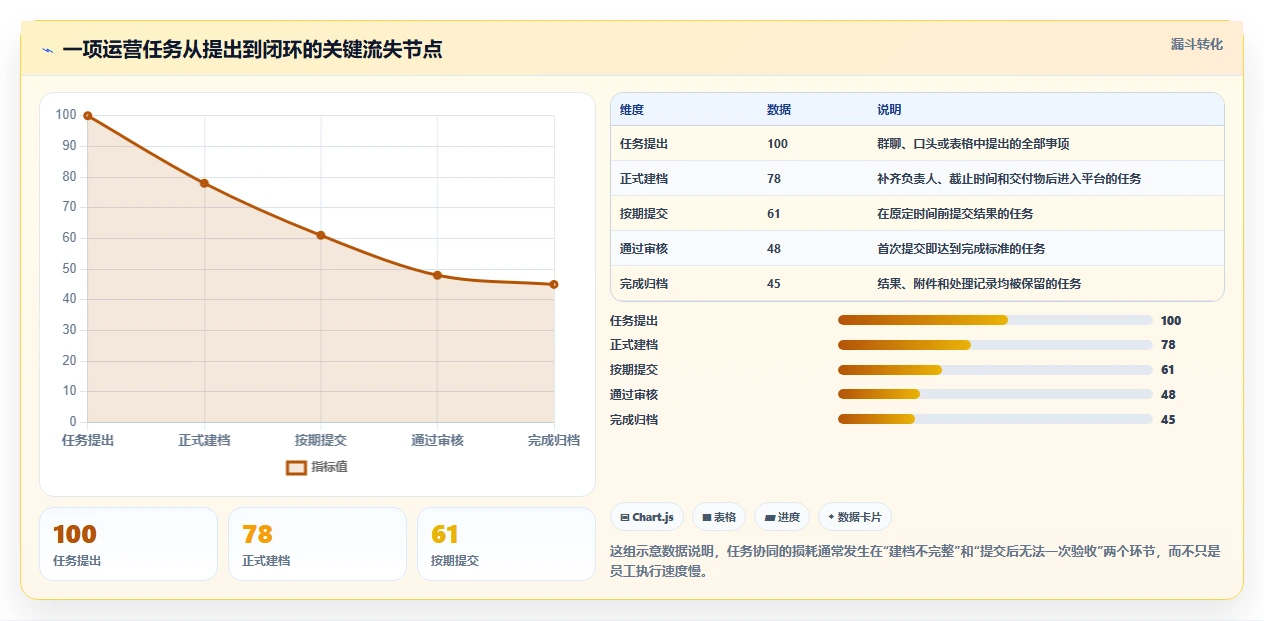Click the y-axis label 100

tap(66, 115)
